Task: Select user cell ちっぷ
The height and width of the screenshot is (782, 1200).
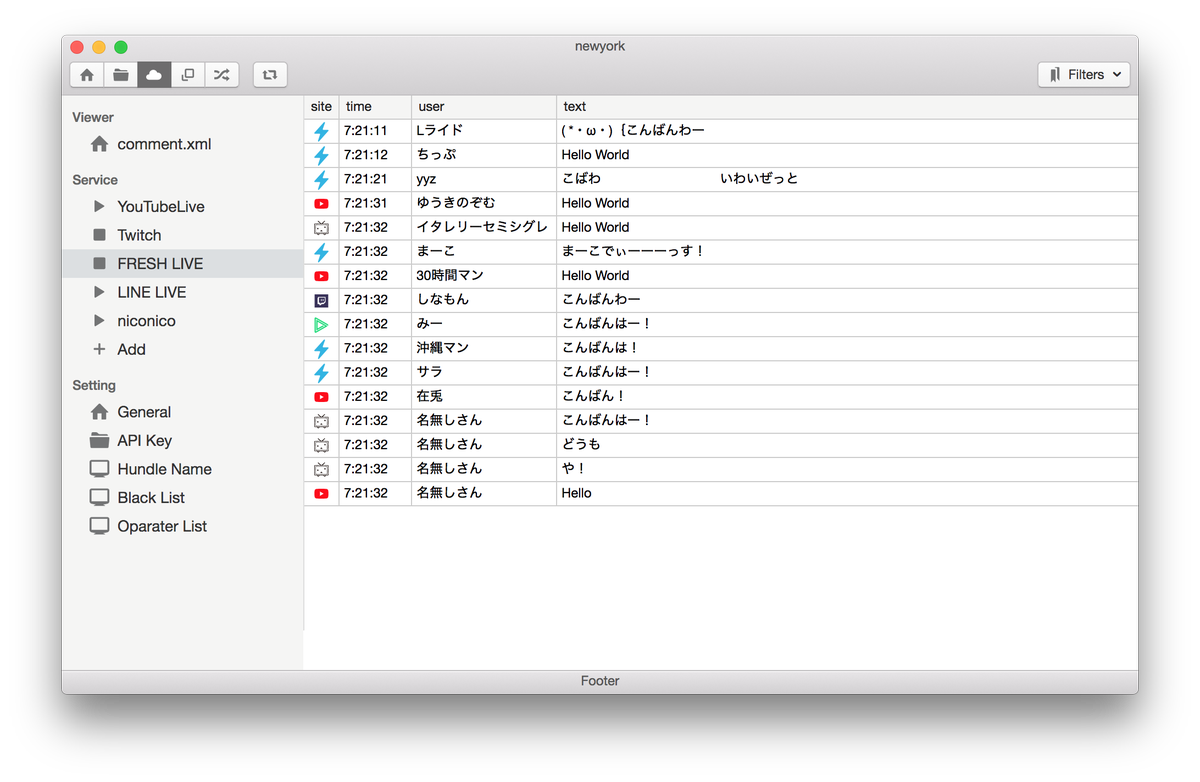Action: click(x=484, y=155)
